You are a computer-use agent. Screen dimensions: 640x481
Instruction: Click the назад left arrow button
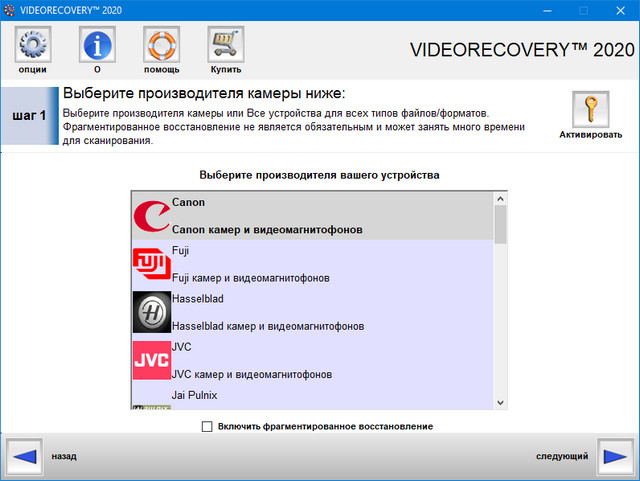click(x=24, y=457)
